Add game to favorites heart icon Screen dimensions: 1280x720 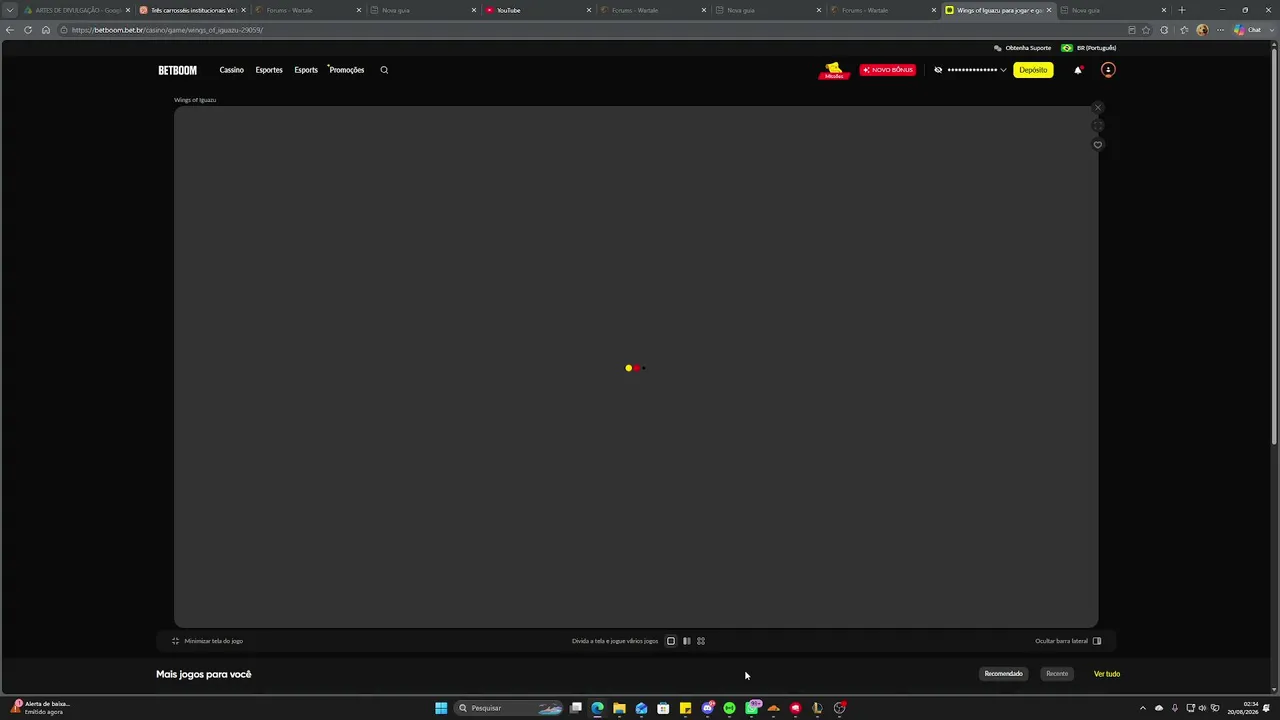(x=1098, y=145)
